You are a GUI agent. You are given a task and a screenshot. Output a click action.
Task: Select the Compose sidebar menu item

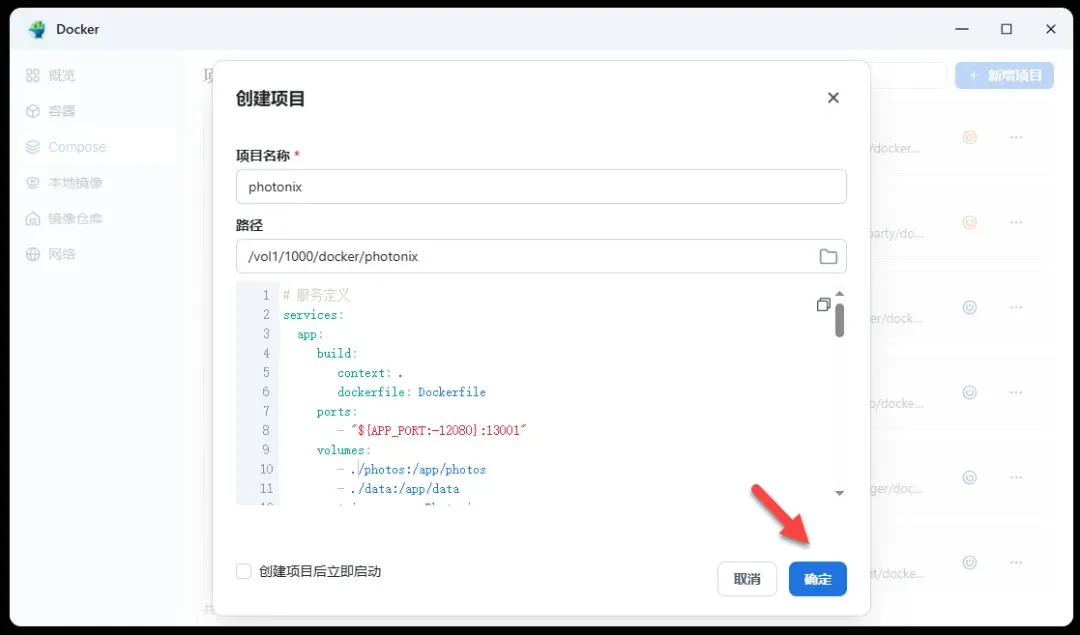click(77, 147)
